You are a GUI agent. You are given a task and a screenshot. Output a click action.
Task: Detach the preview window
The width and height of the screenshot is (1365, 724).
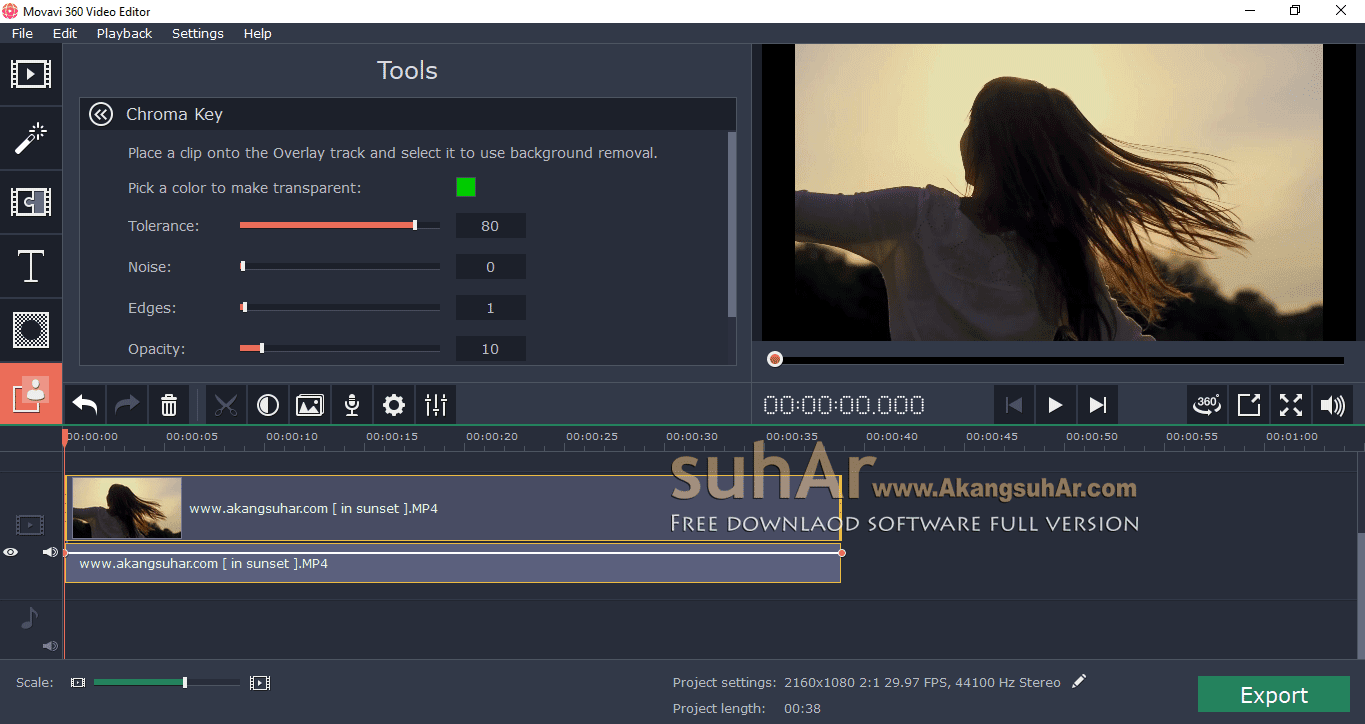[x=1249, y=405]
